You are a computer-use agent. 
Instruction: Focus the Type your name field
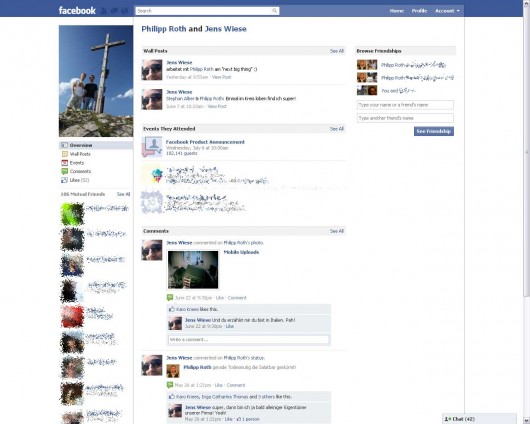[405, 105]
